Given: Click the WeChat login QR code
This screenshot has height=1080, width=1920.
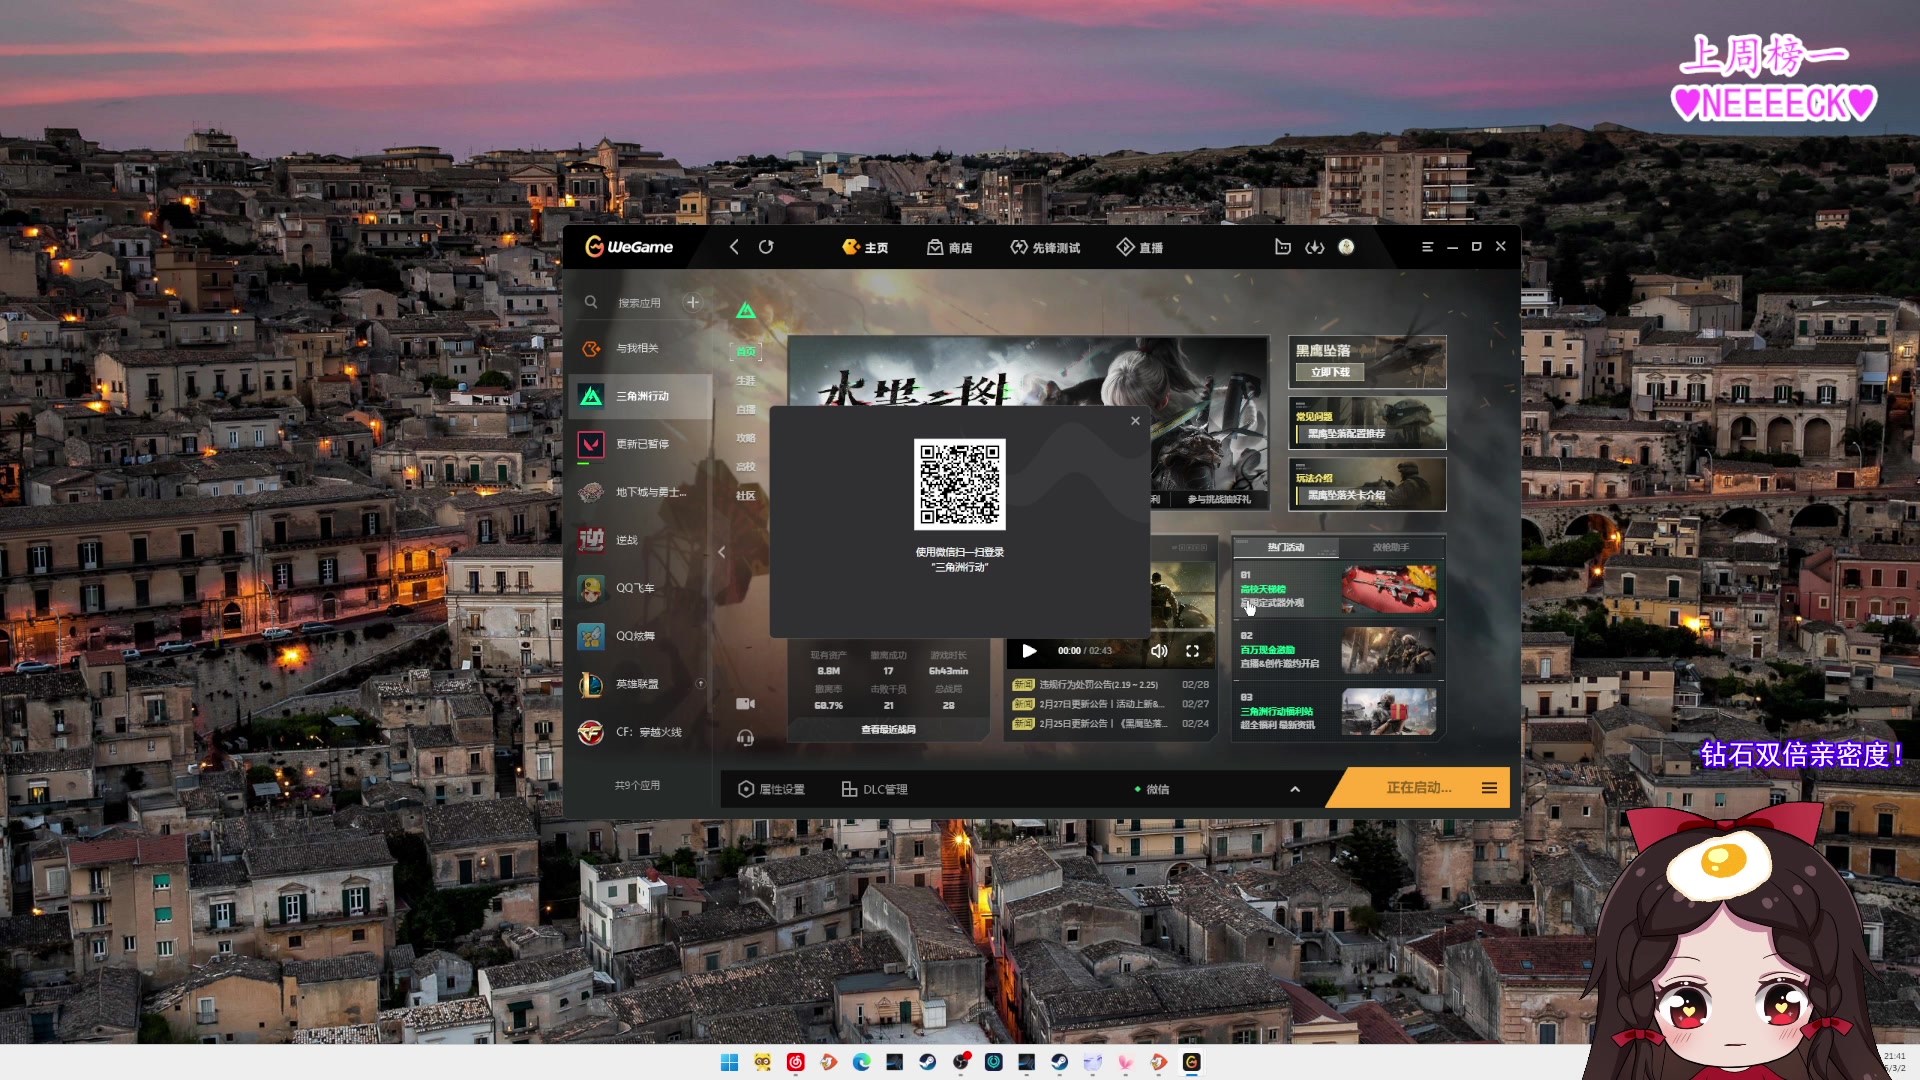Looking at the screenshot, I should (x=959, y=484).
